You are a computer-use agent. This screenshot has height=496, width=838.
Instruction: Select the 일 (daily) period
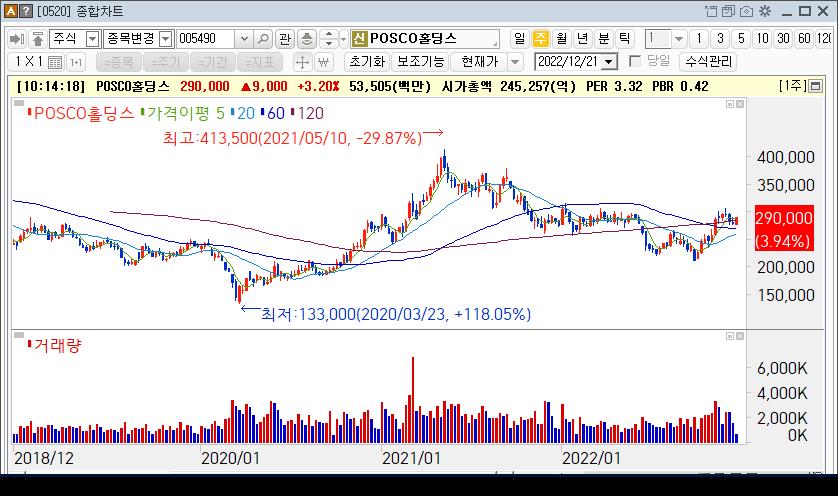click(x=519, y=38)
